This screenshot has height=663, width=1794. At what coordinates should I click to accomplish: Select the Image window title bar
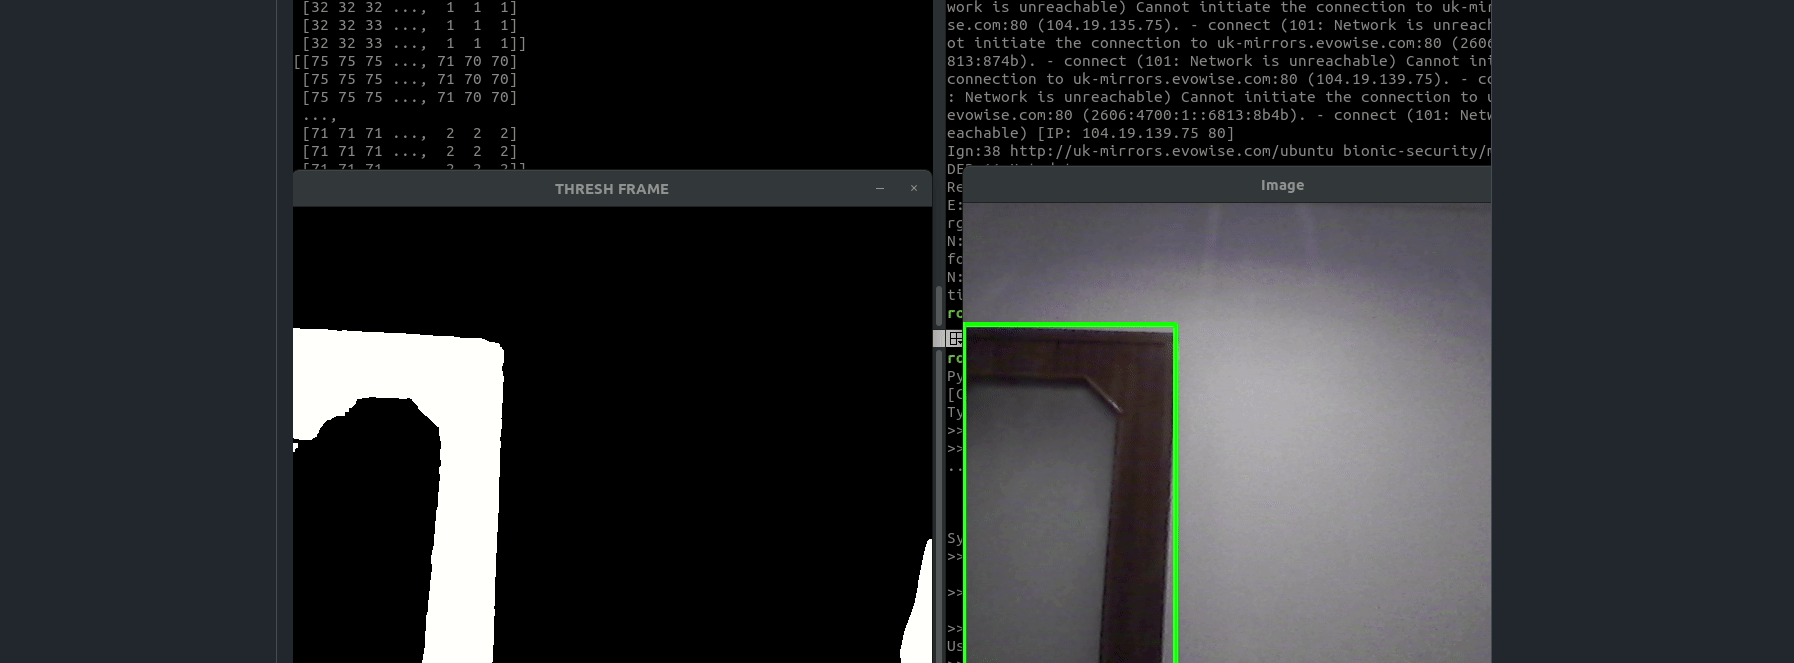[1281, 185]
